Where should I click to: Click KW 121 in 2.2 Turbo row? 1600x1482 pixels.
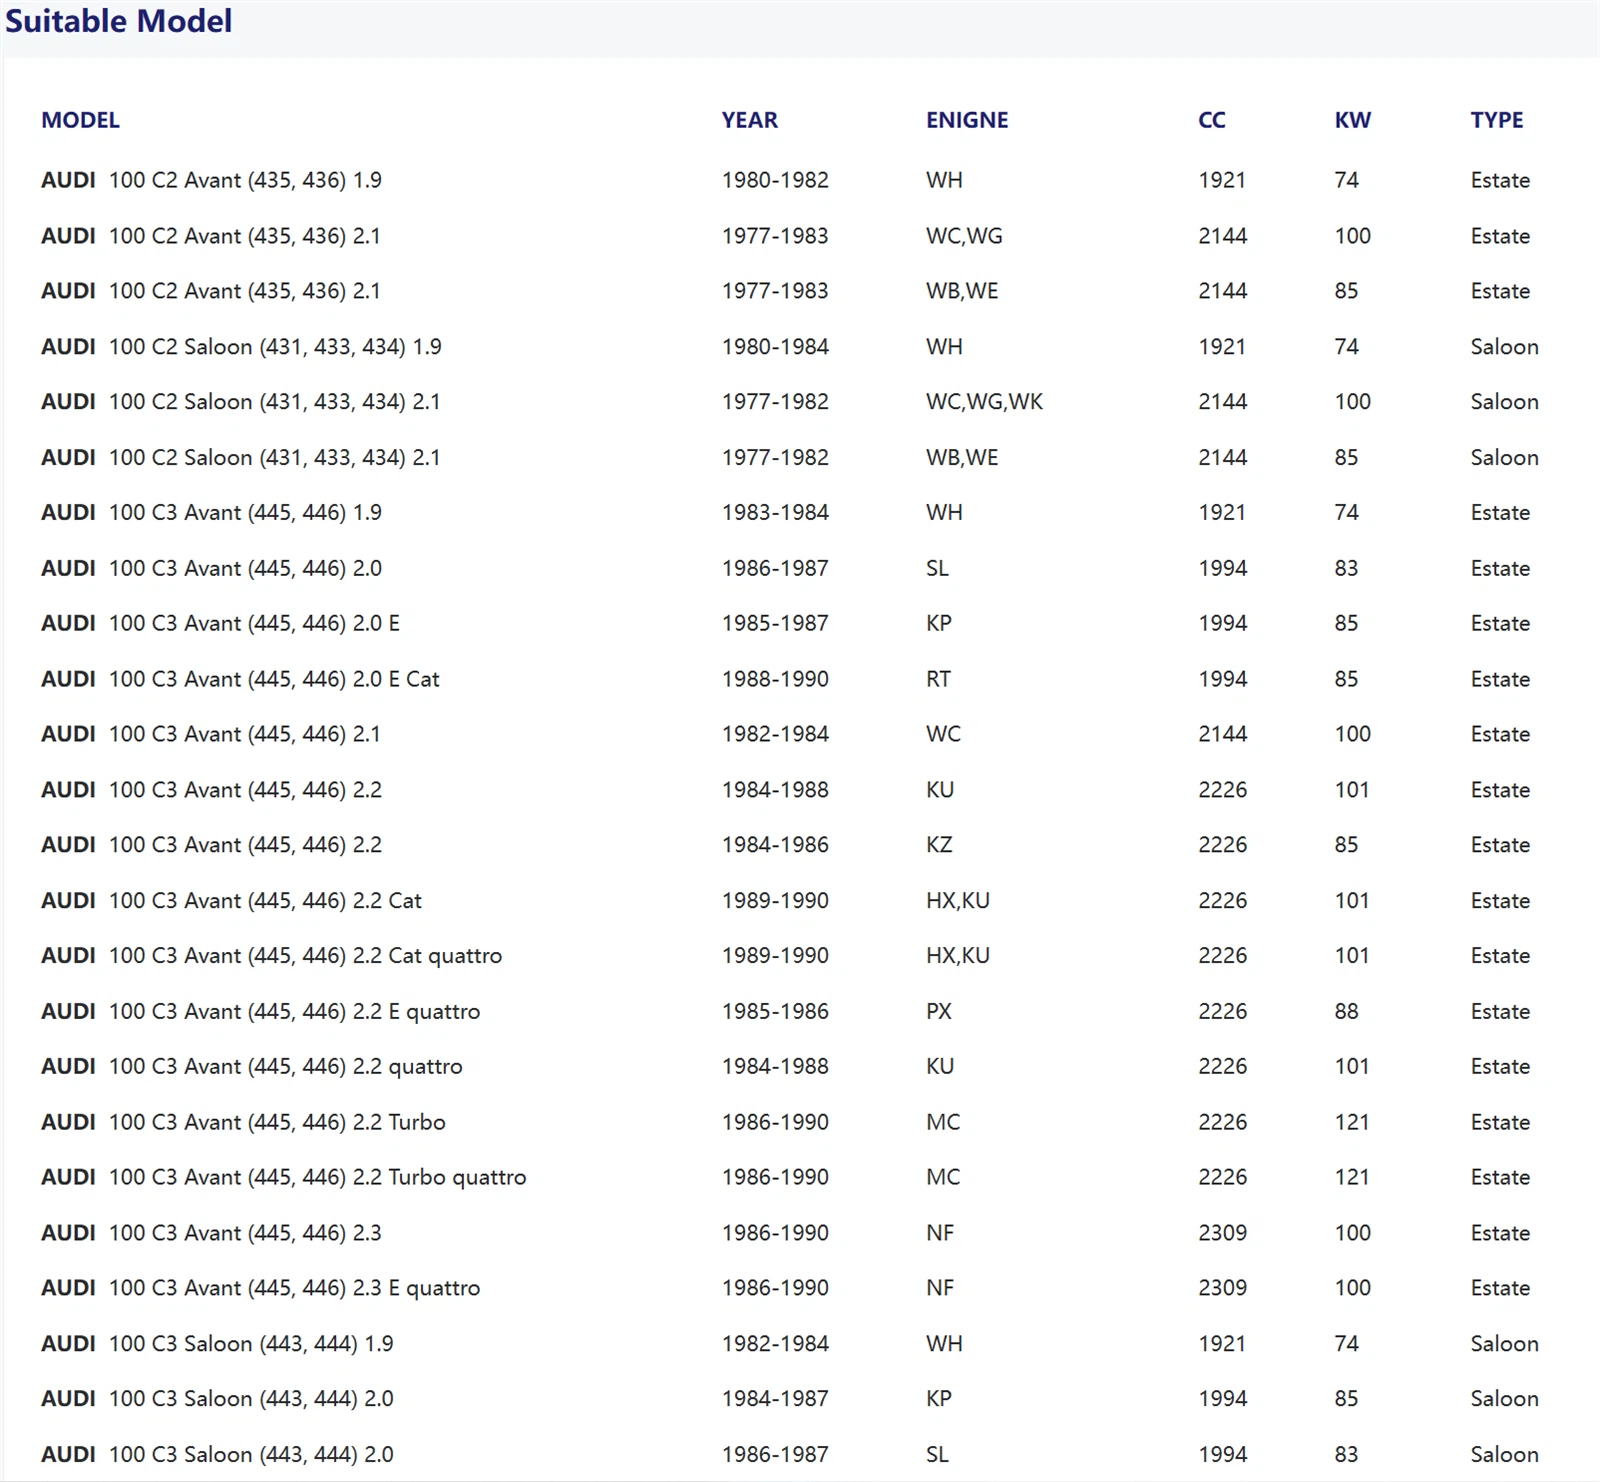(x=1352, y=1122)
